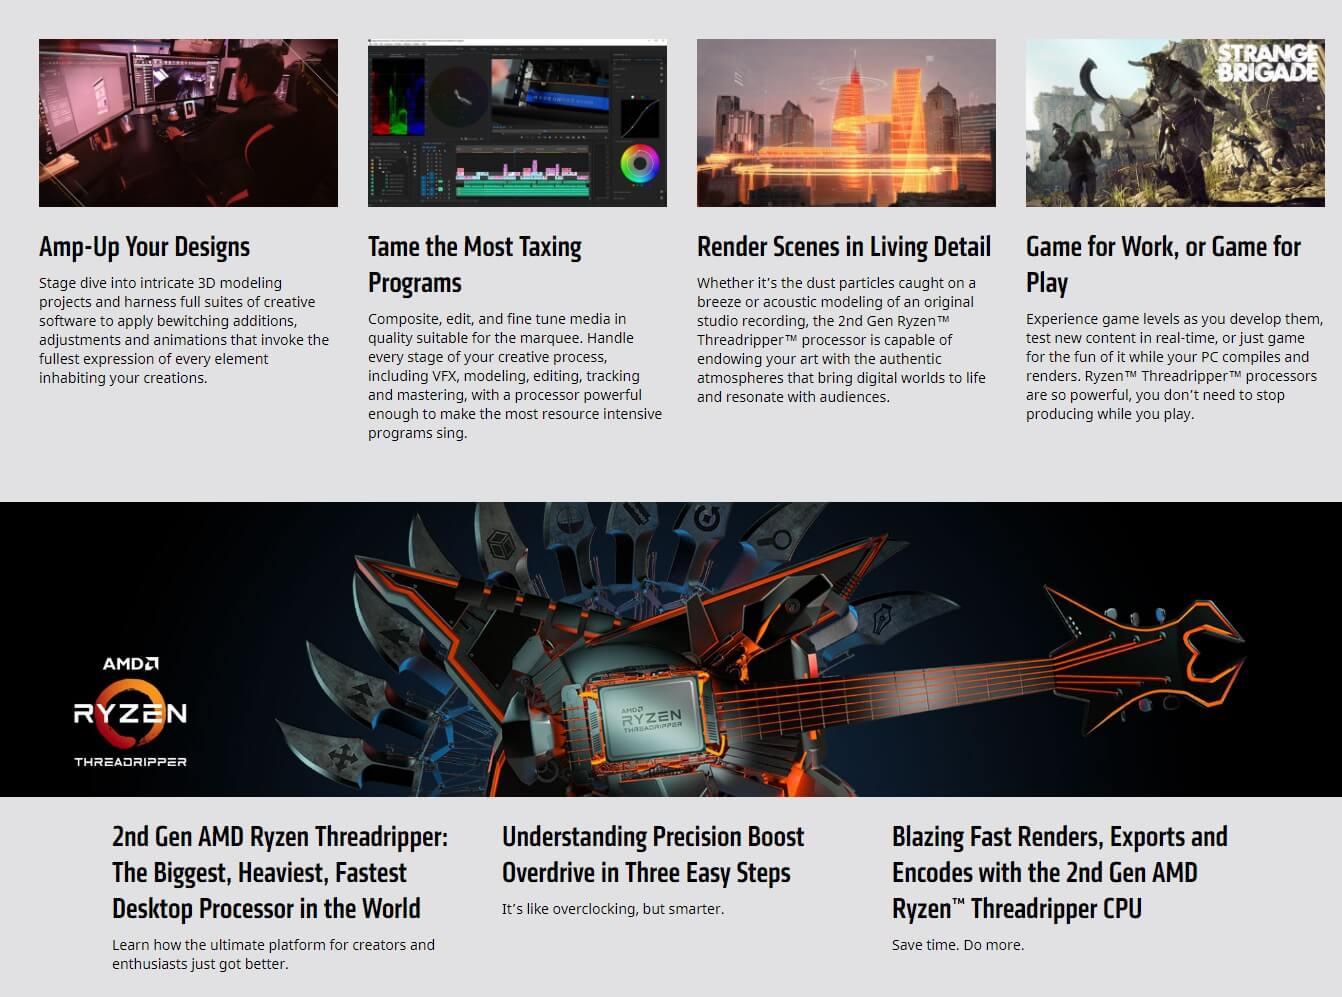
Task: Open the Strange Brigade game thumbnail
Action: pos(1175,123)
